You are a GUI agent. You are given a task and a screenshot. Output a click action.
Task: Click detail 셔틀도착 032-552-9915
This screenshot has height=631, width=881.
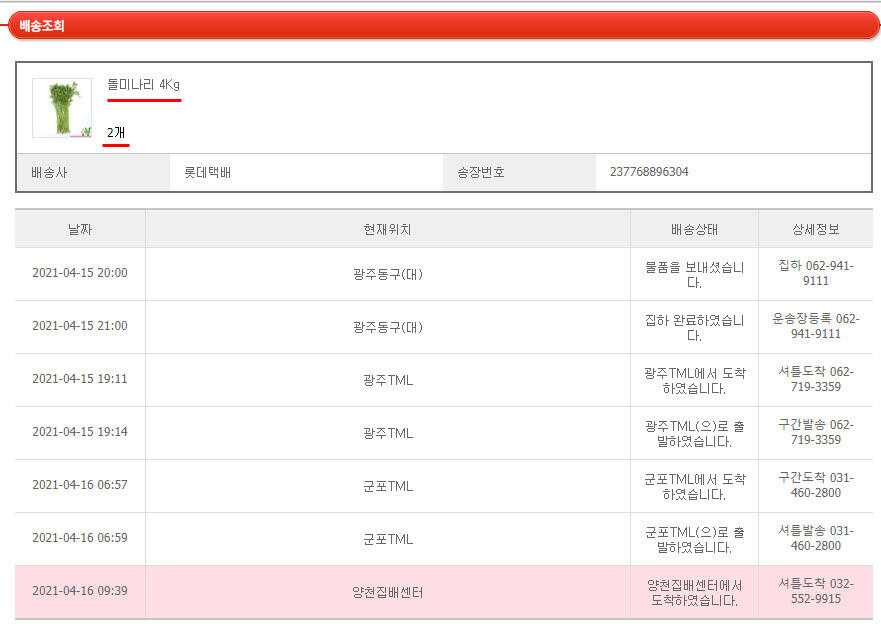[x=816, y=591]
